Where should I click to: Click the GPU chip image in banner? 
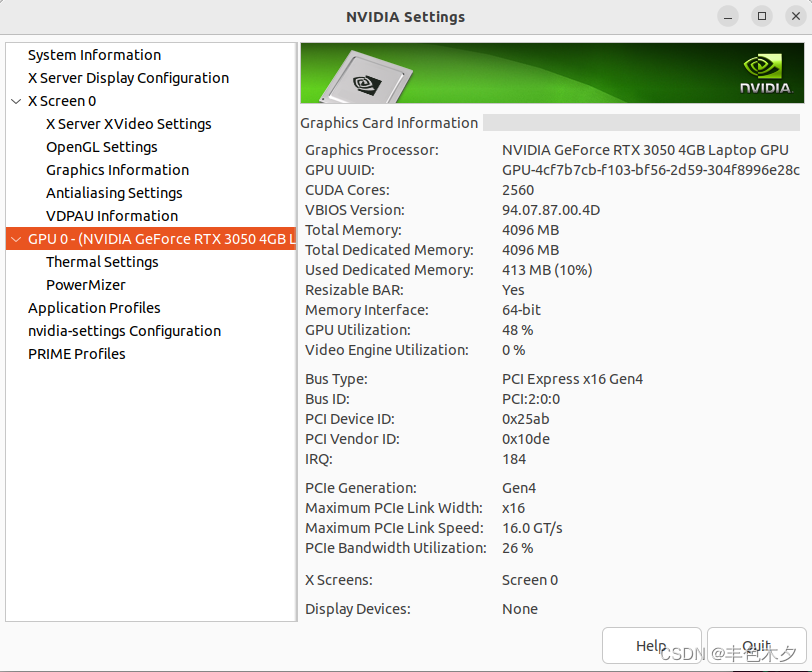click(x=366, y=79)
